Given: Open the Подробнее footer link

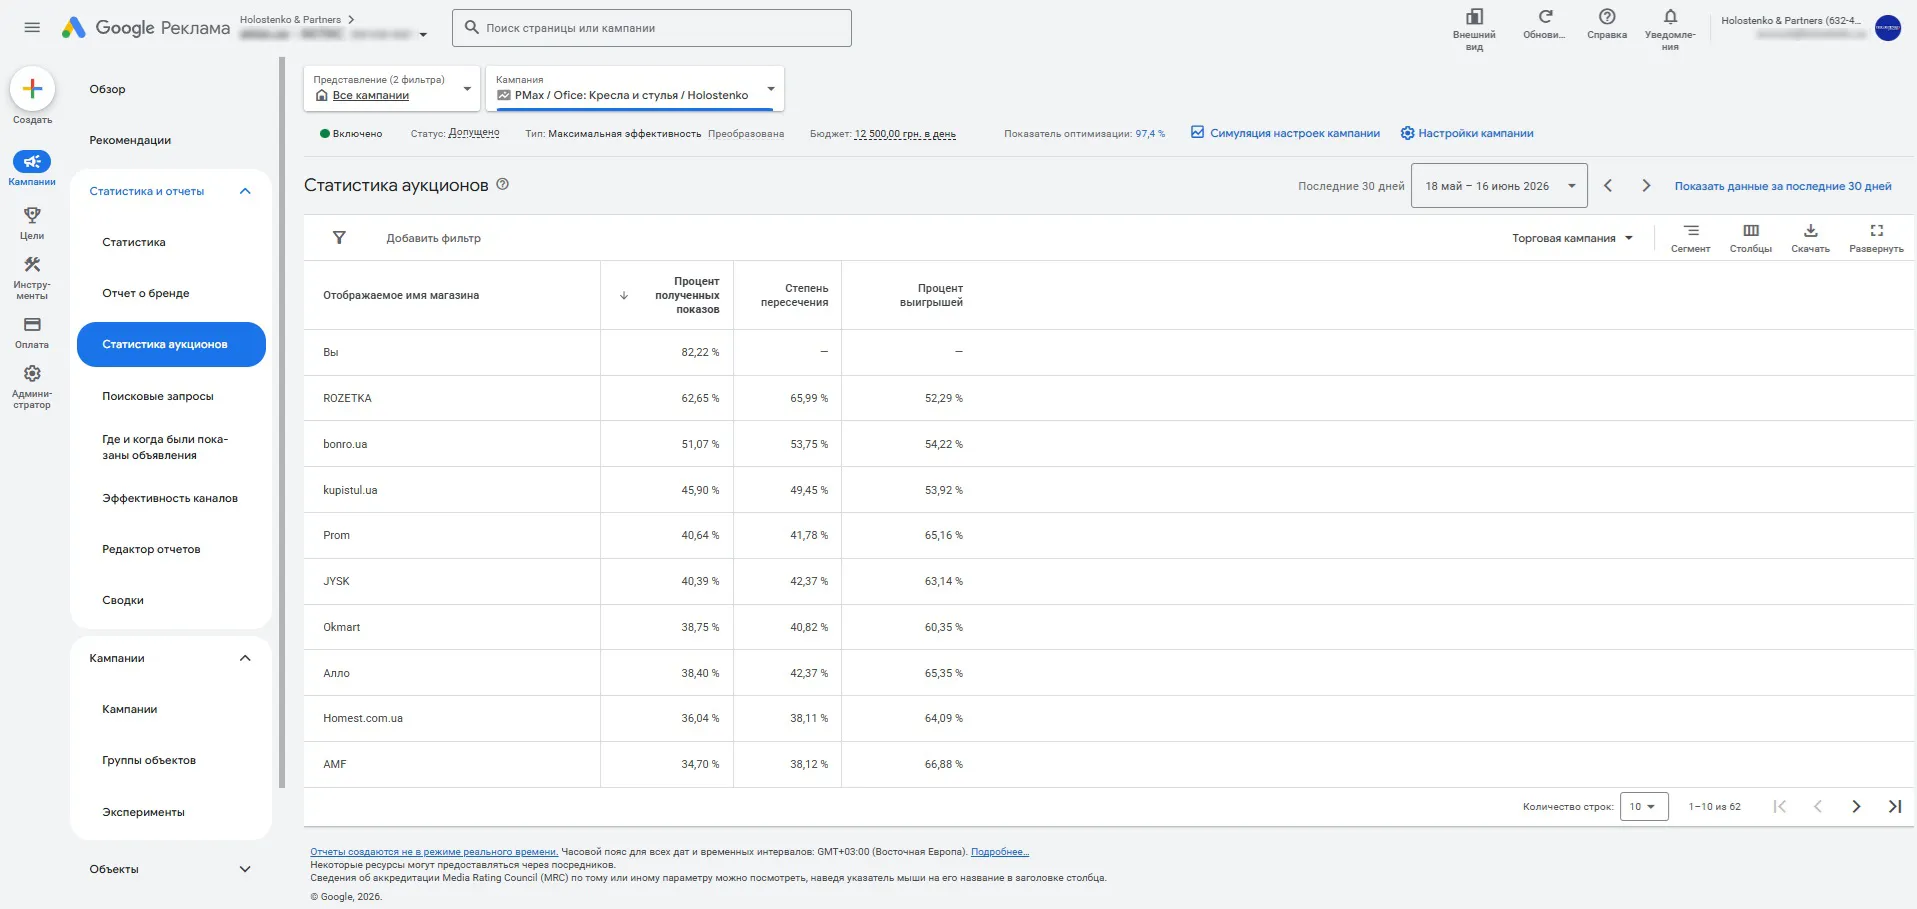Looking at the screenshot, I should pyautogui.click(x=1000, y=852).
